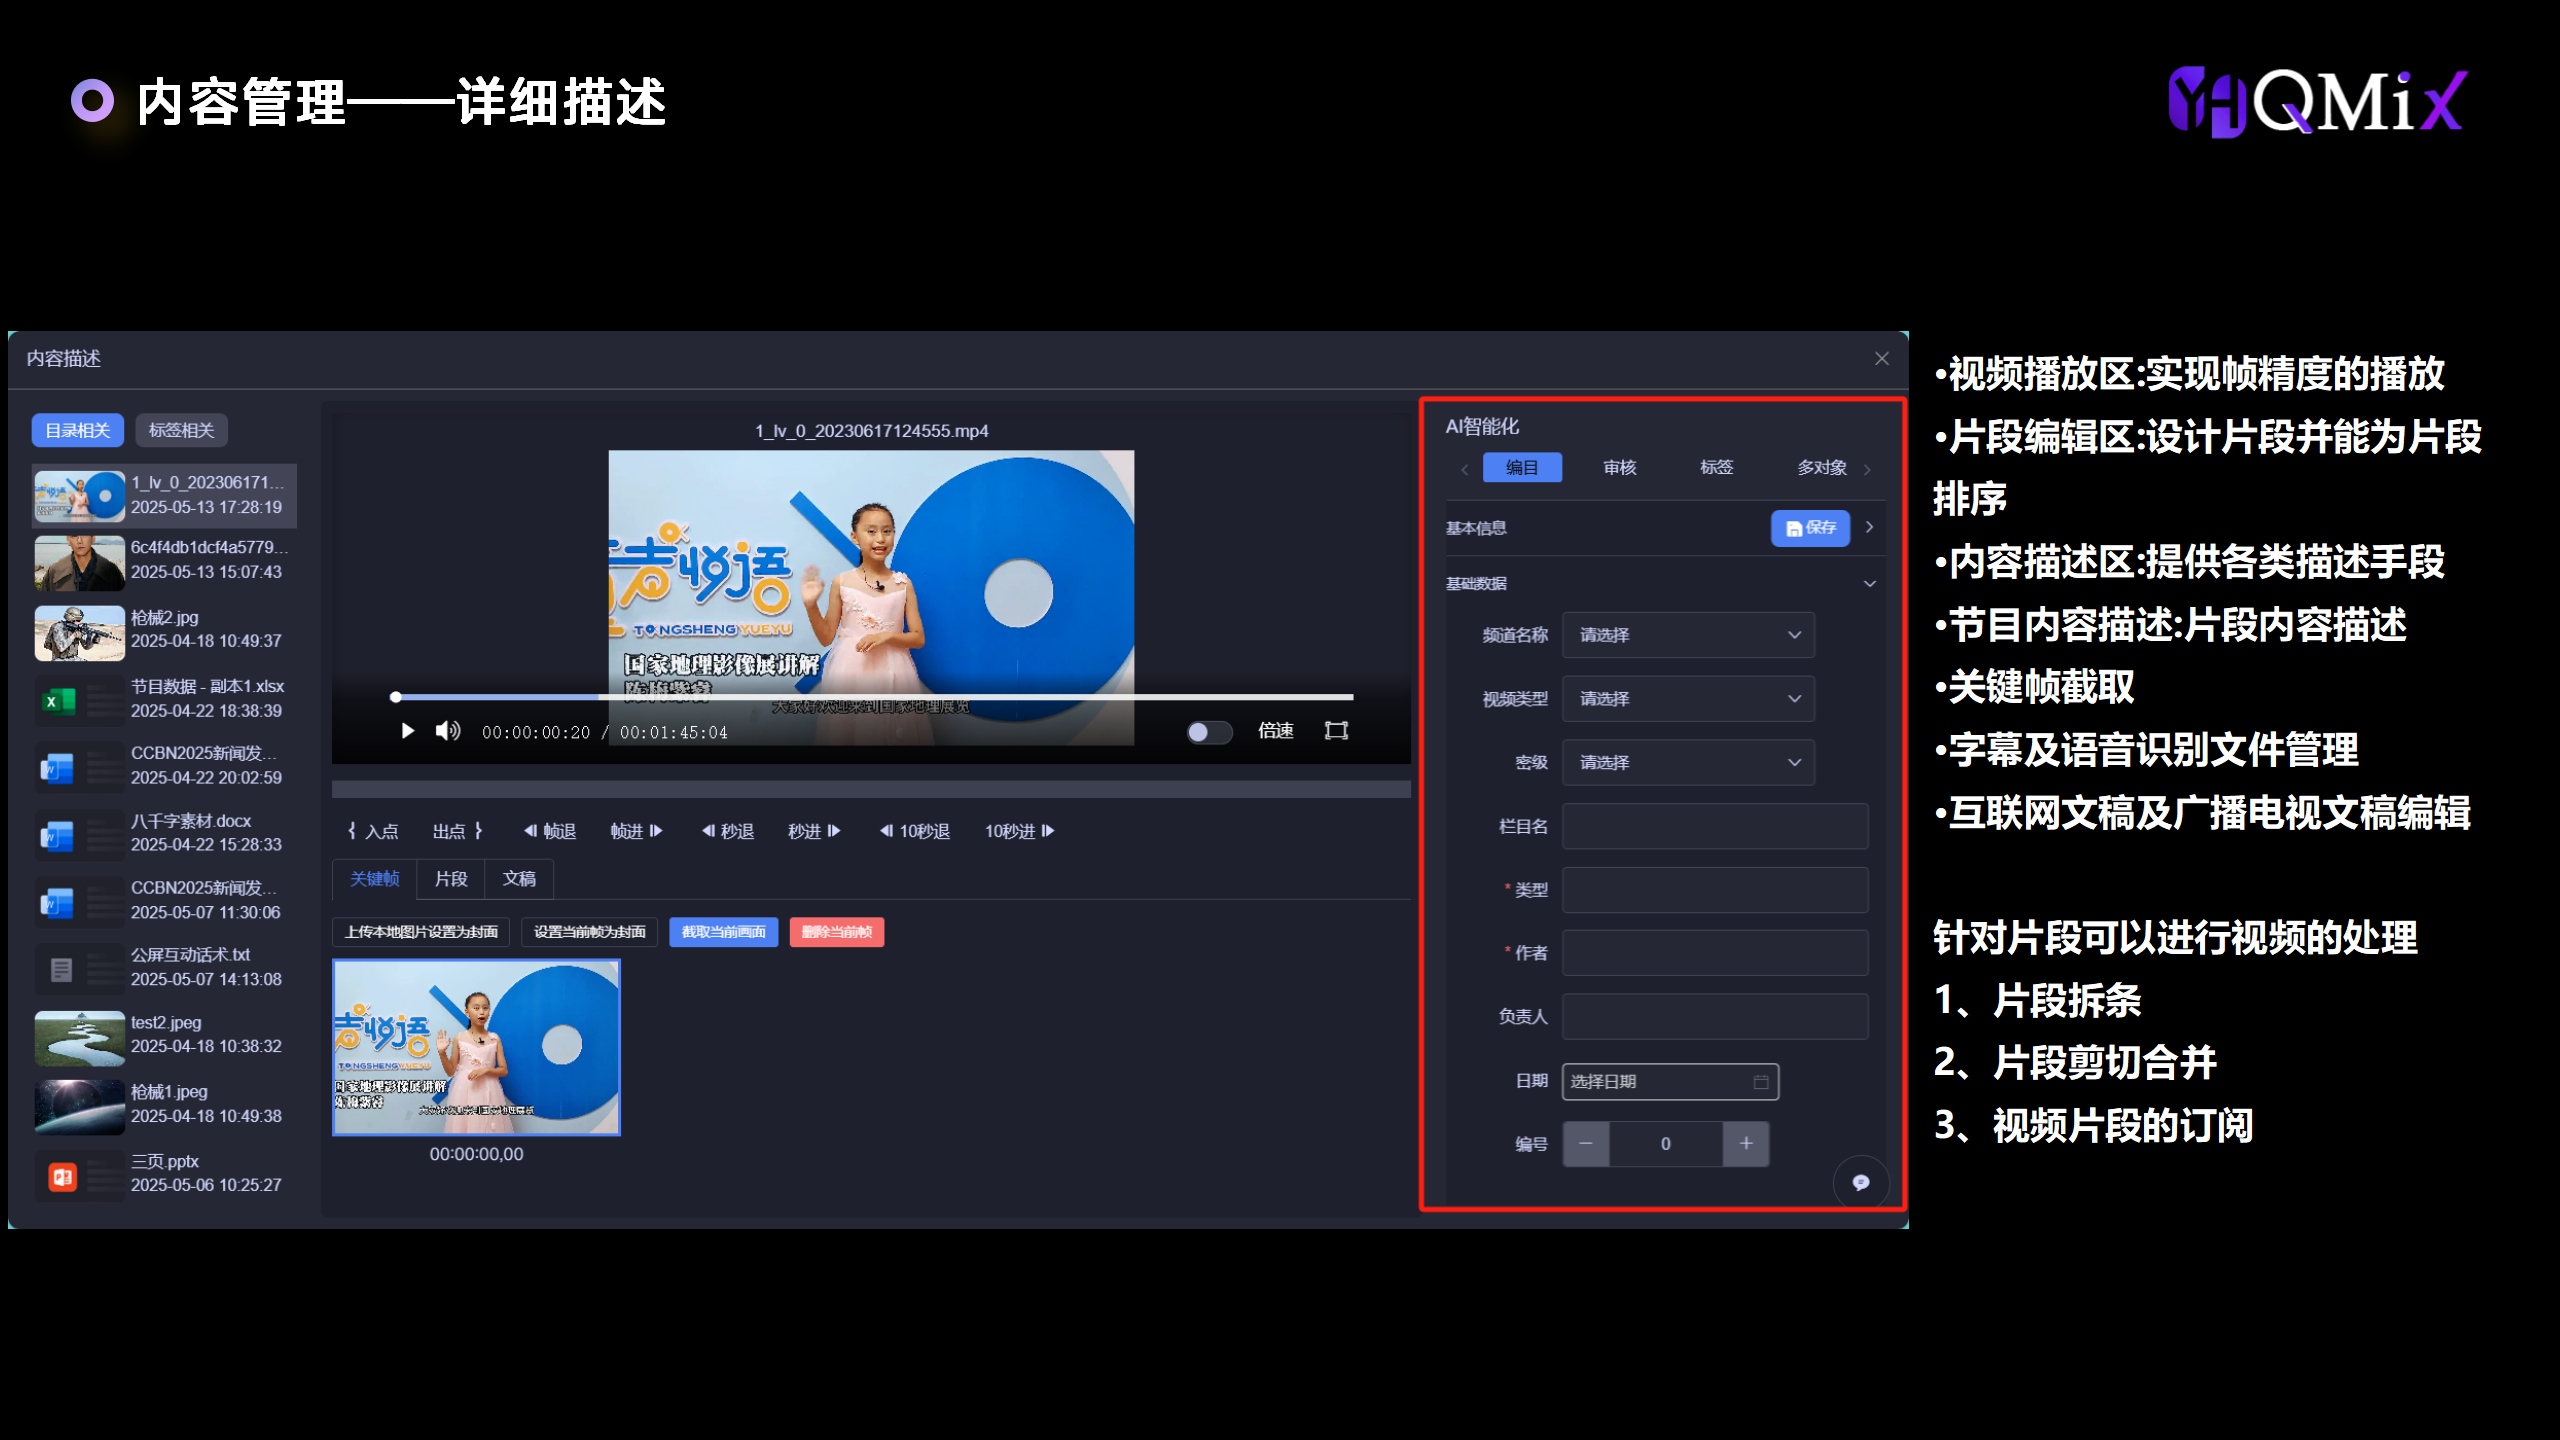Viewport: 2560px width, 1440px height.
Task: Switch to the 审核 tab
Action: 1619,467
